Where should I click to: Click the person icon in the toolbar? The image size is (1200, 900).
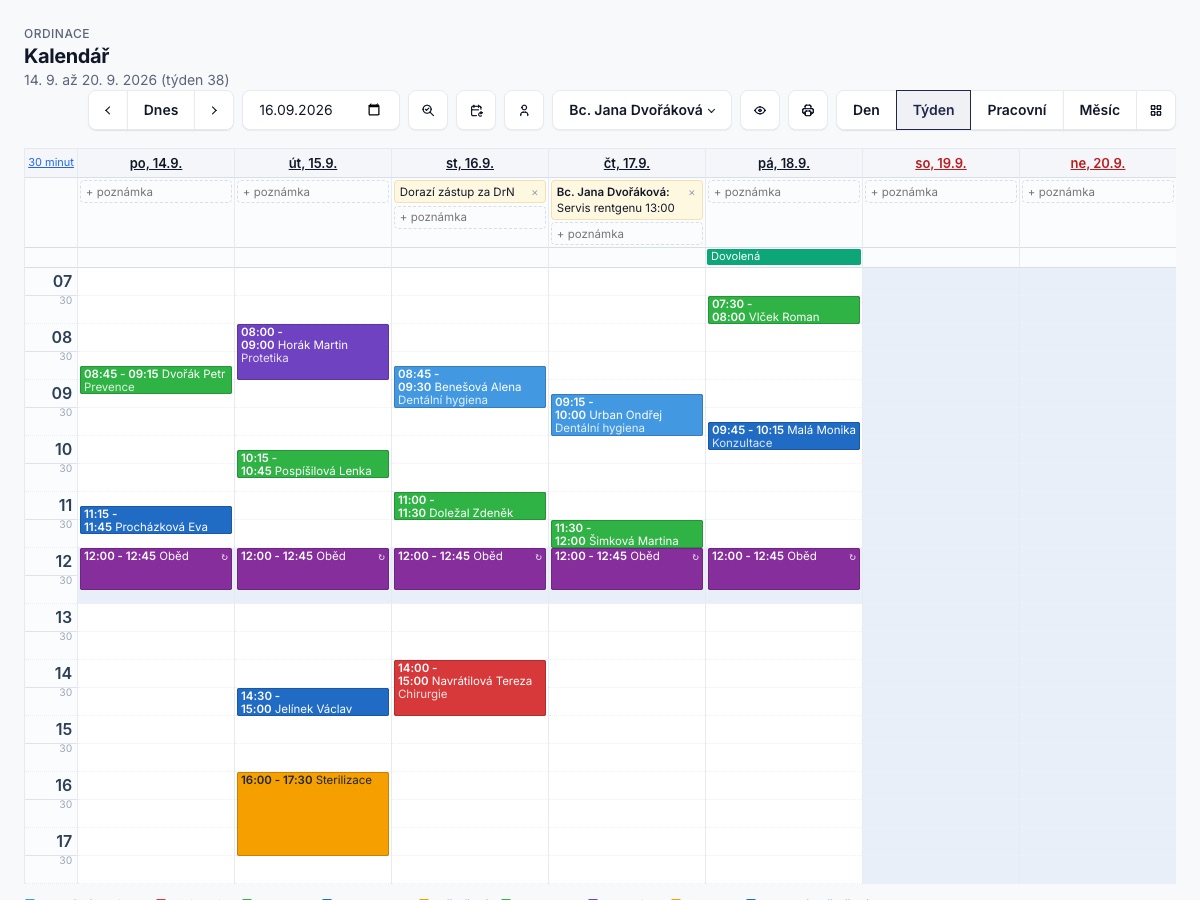pos(524,110)
